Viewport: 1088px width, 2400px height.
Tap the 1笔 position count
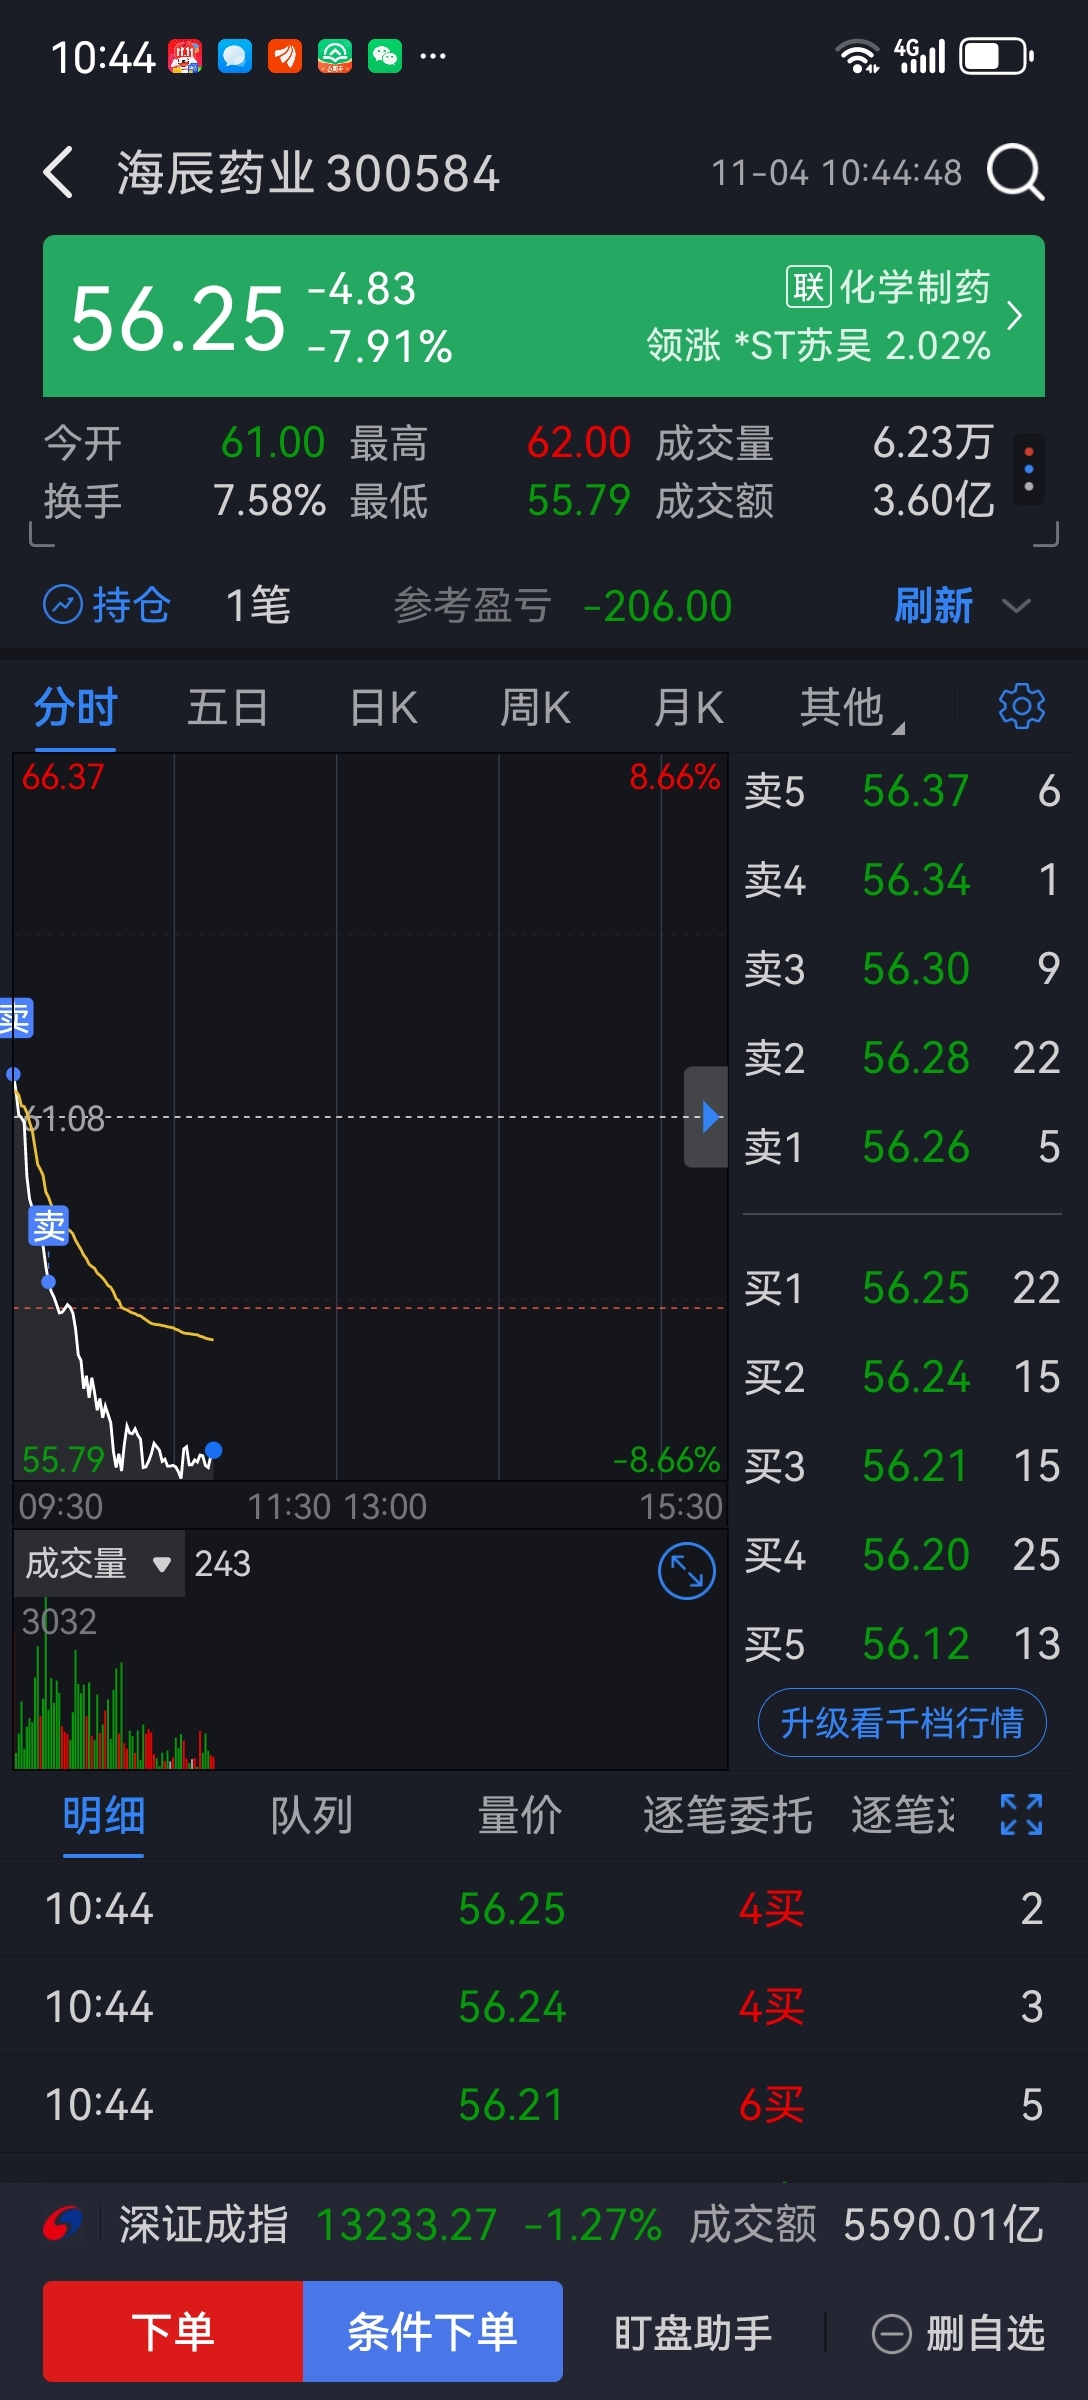[258, 606]
